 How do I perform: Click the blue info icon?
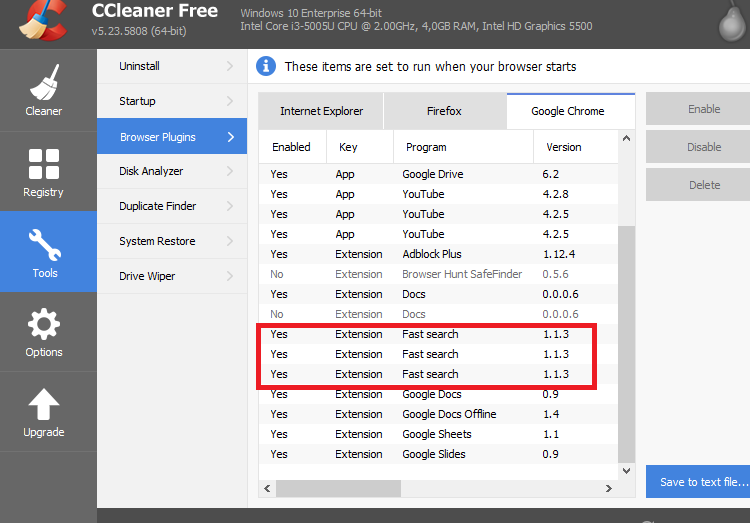[x=266, y=66]
